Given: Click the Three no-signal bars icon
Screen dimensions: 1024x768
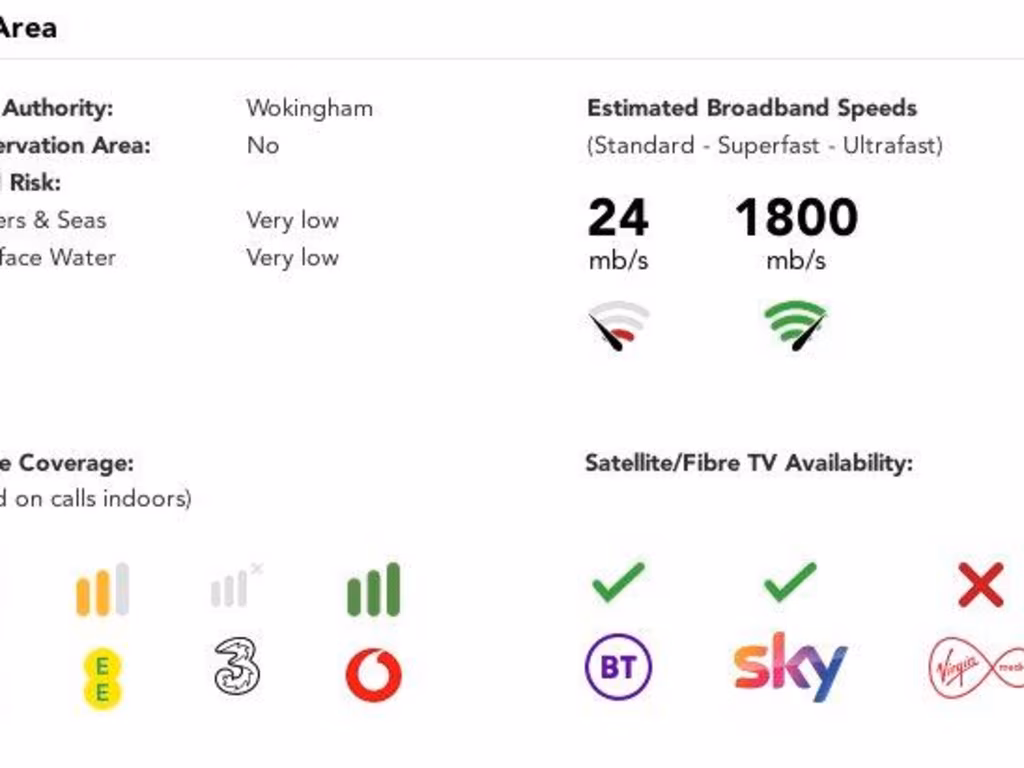Looking at the screenshot, I should tap(235, 587).
